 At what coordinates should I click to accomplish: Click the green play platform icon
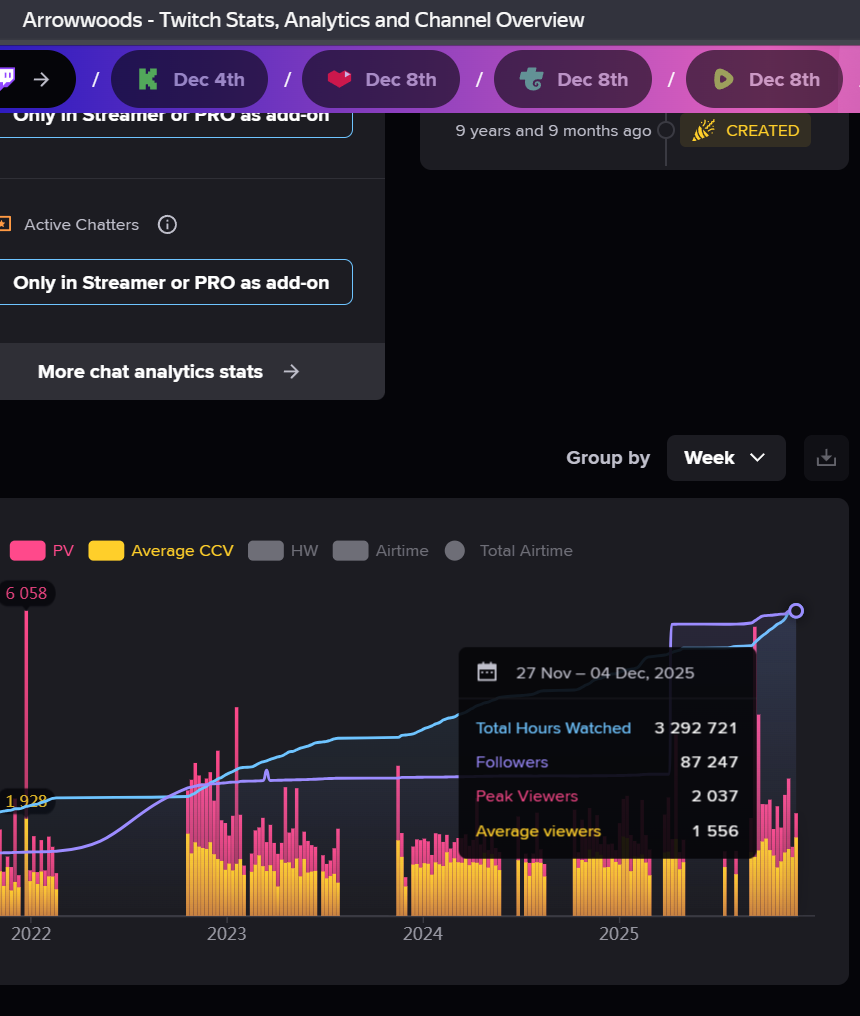pos(723,79)
